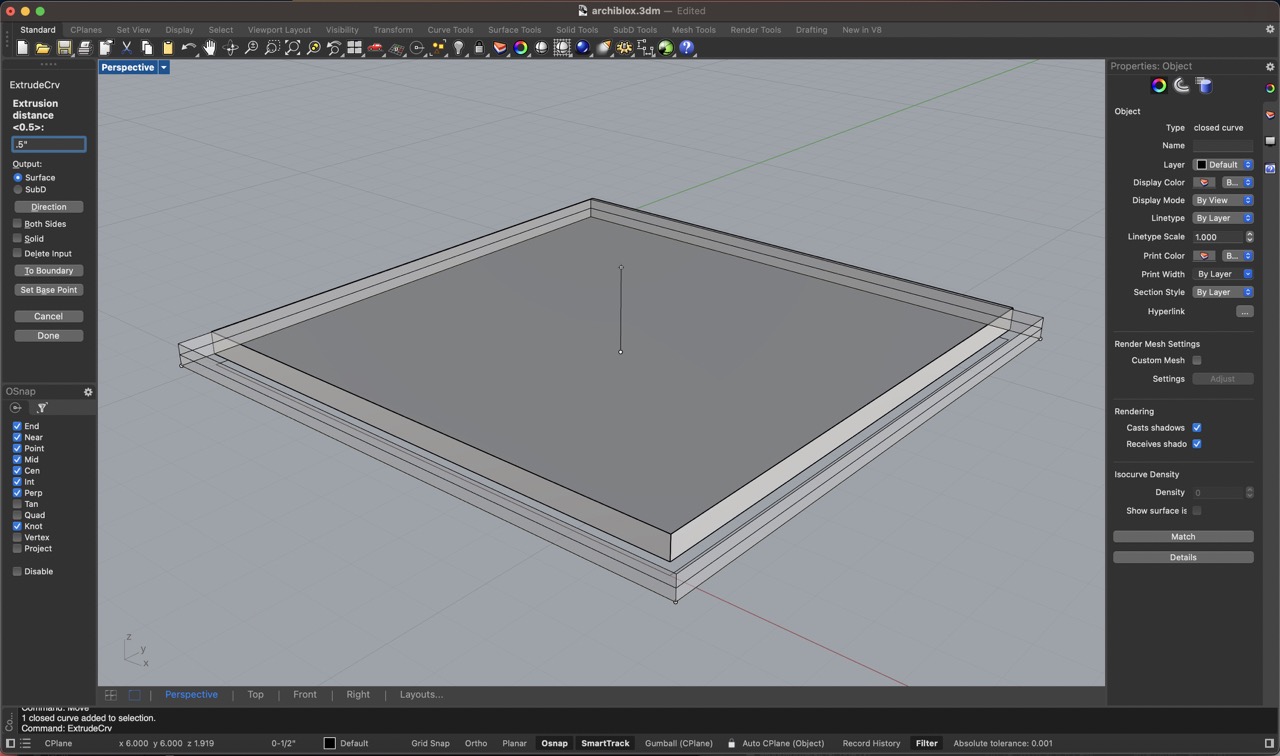Click the New file icon
This screenshot has height=756, width=1280.
click(x=22, y=48)
